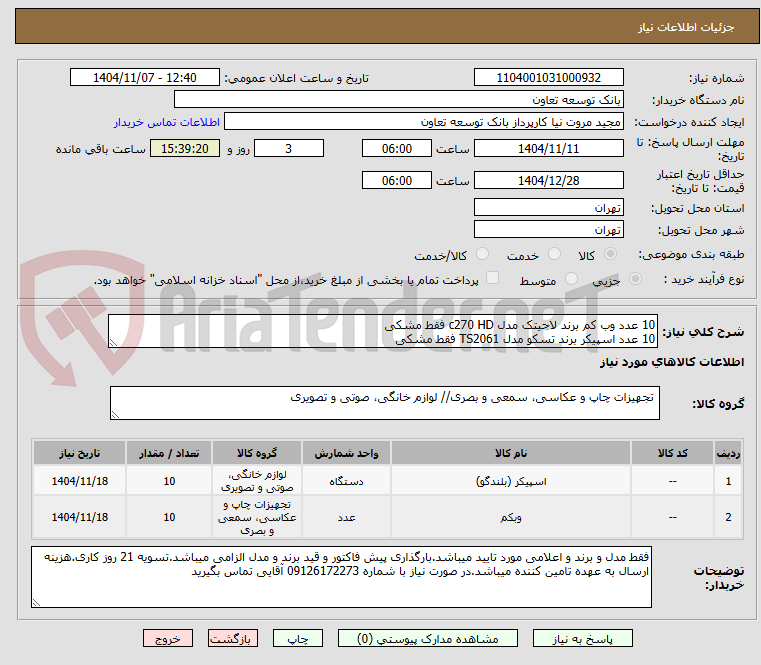Select the کالا/خدمت radio button
The image size is (761, 665).
click(482, 254)
